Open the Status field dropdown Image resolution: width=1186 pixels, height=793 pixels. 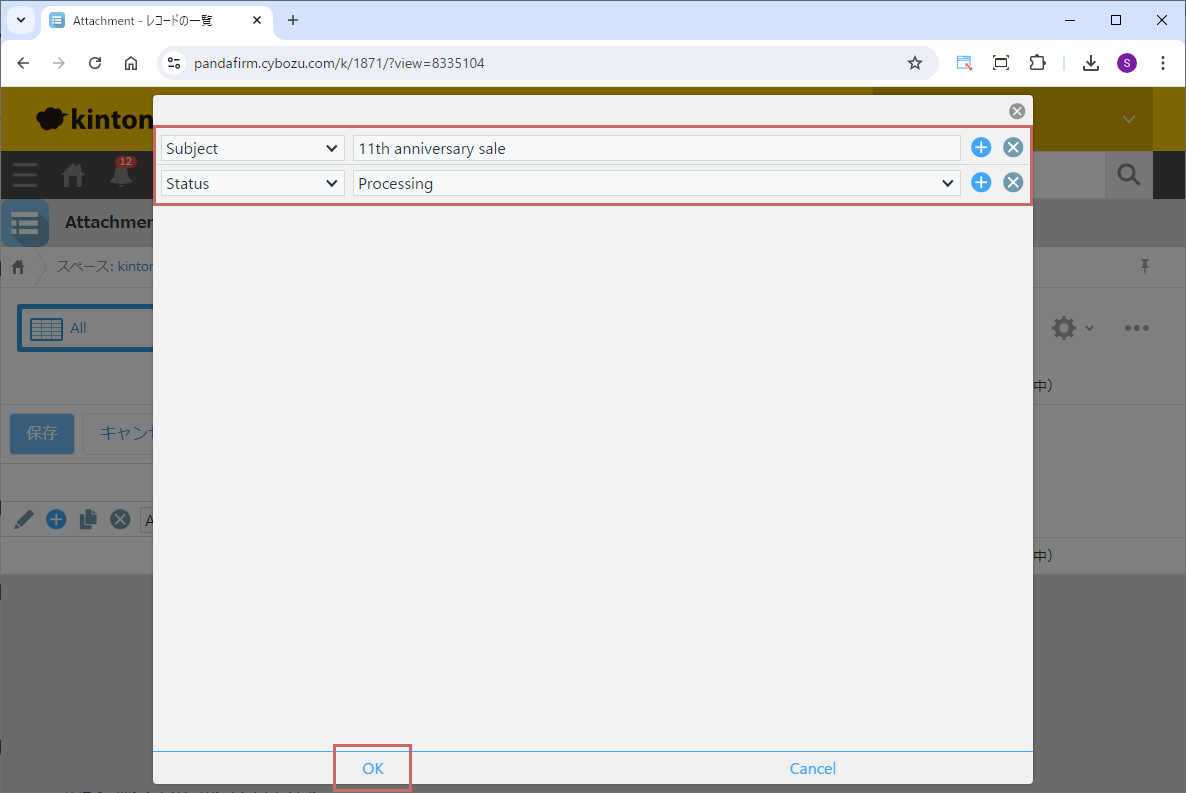(252, 183)
